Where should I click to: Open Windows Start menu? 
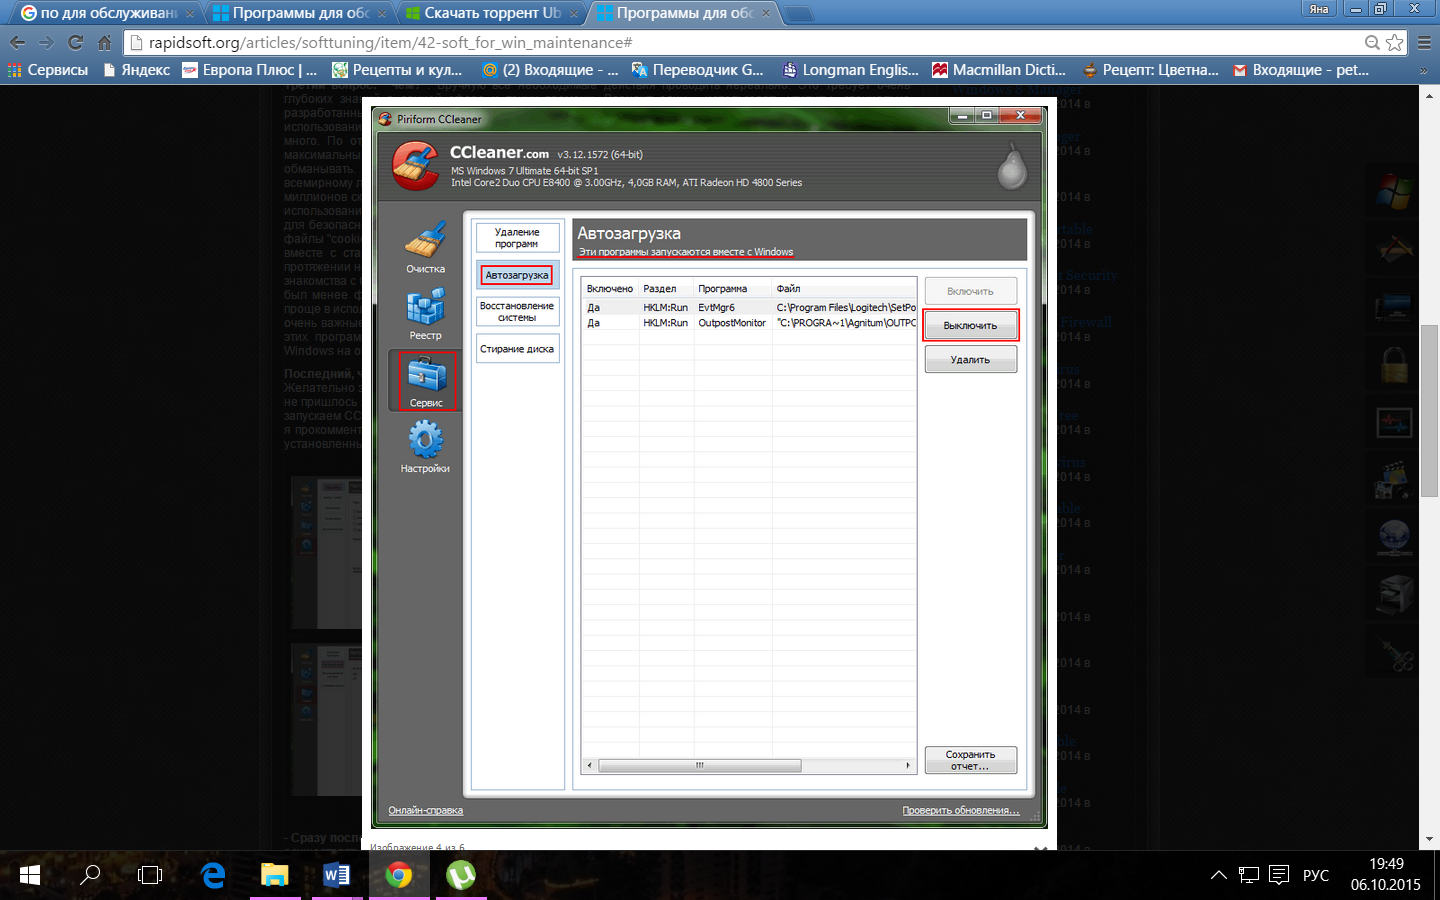[x=30, y=875]
